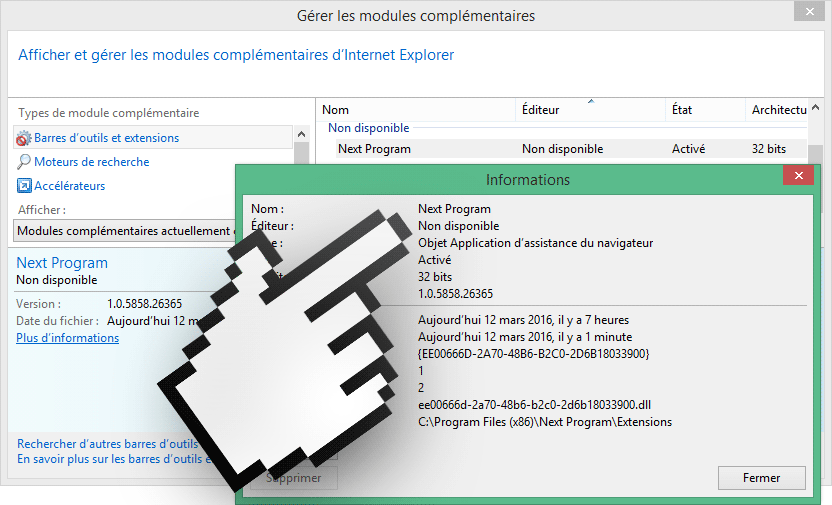Click the 'il y a 1 minute' date value
Screen dimensions: 832x505
click(x=525, y=337)
